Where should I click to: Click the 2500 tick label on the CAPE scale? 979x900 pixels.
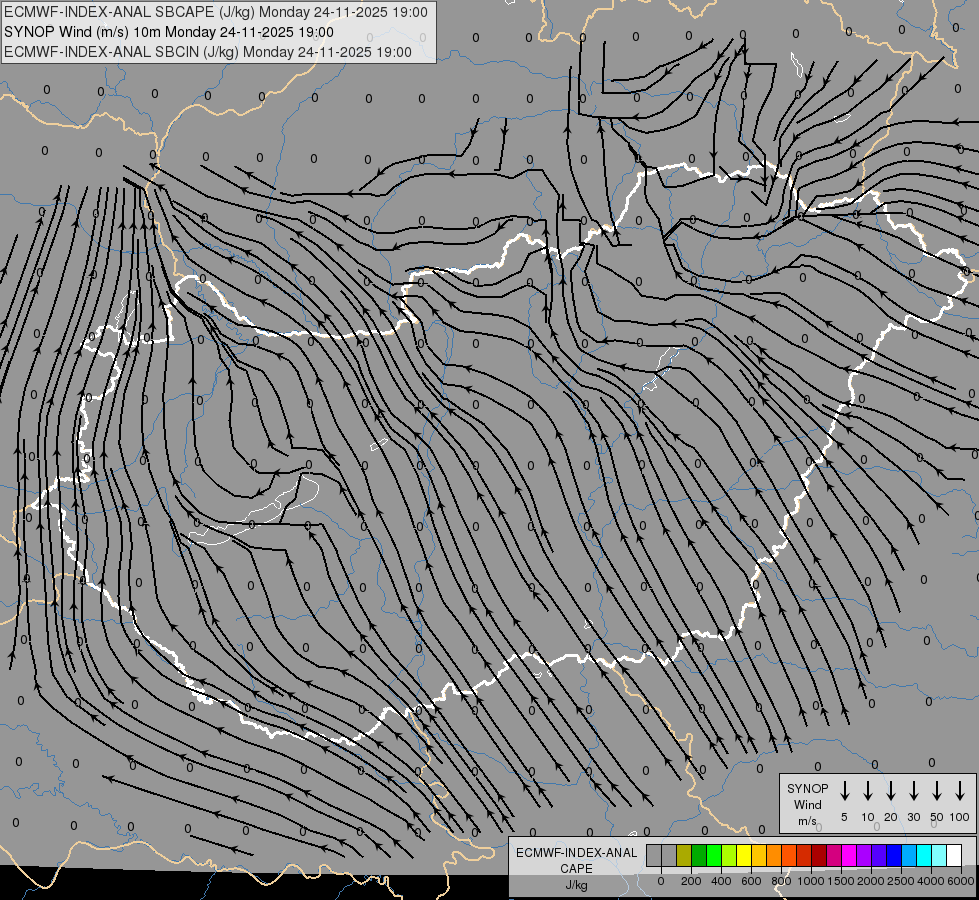(901, 881)
